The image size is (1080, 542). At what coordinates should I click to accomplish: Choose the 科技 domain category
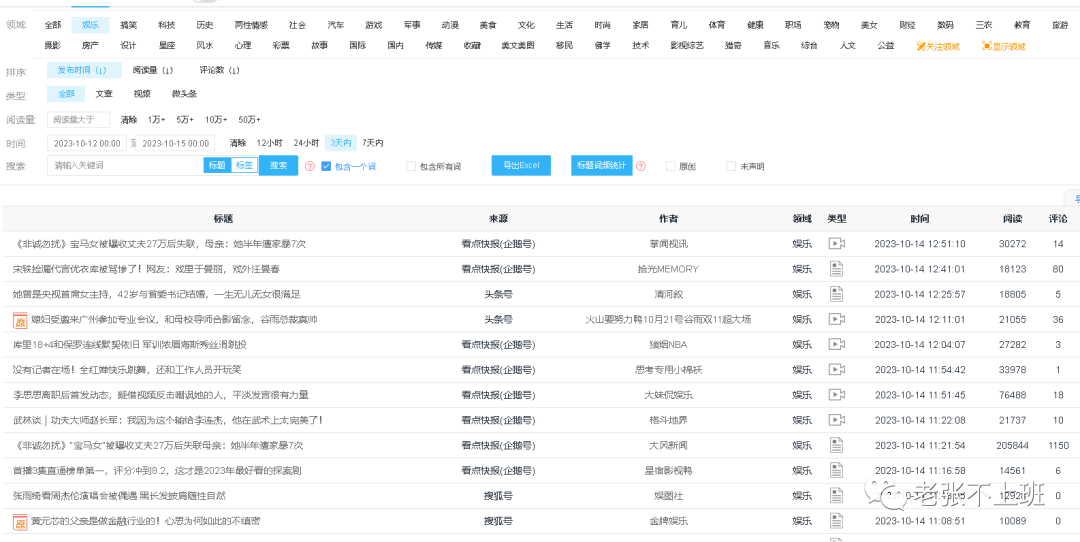pos(166,25)
